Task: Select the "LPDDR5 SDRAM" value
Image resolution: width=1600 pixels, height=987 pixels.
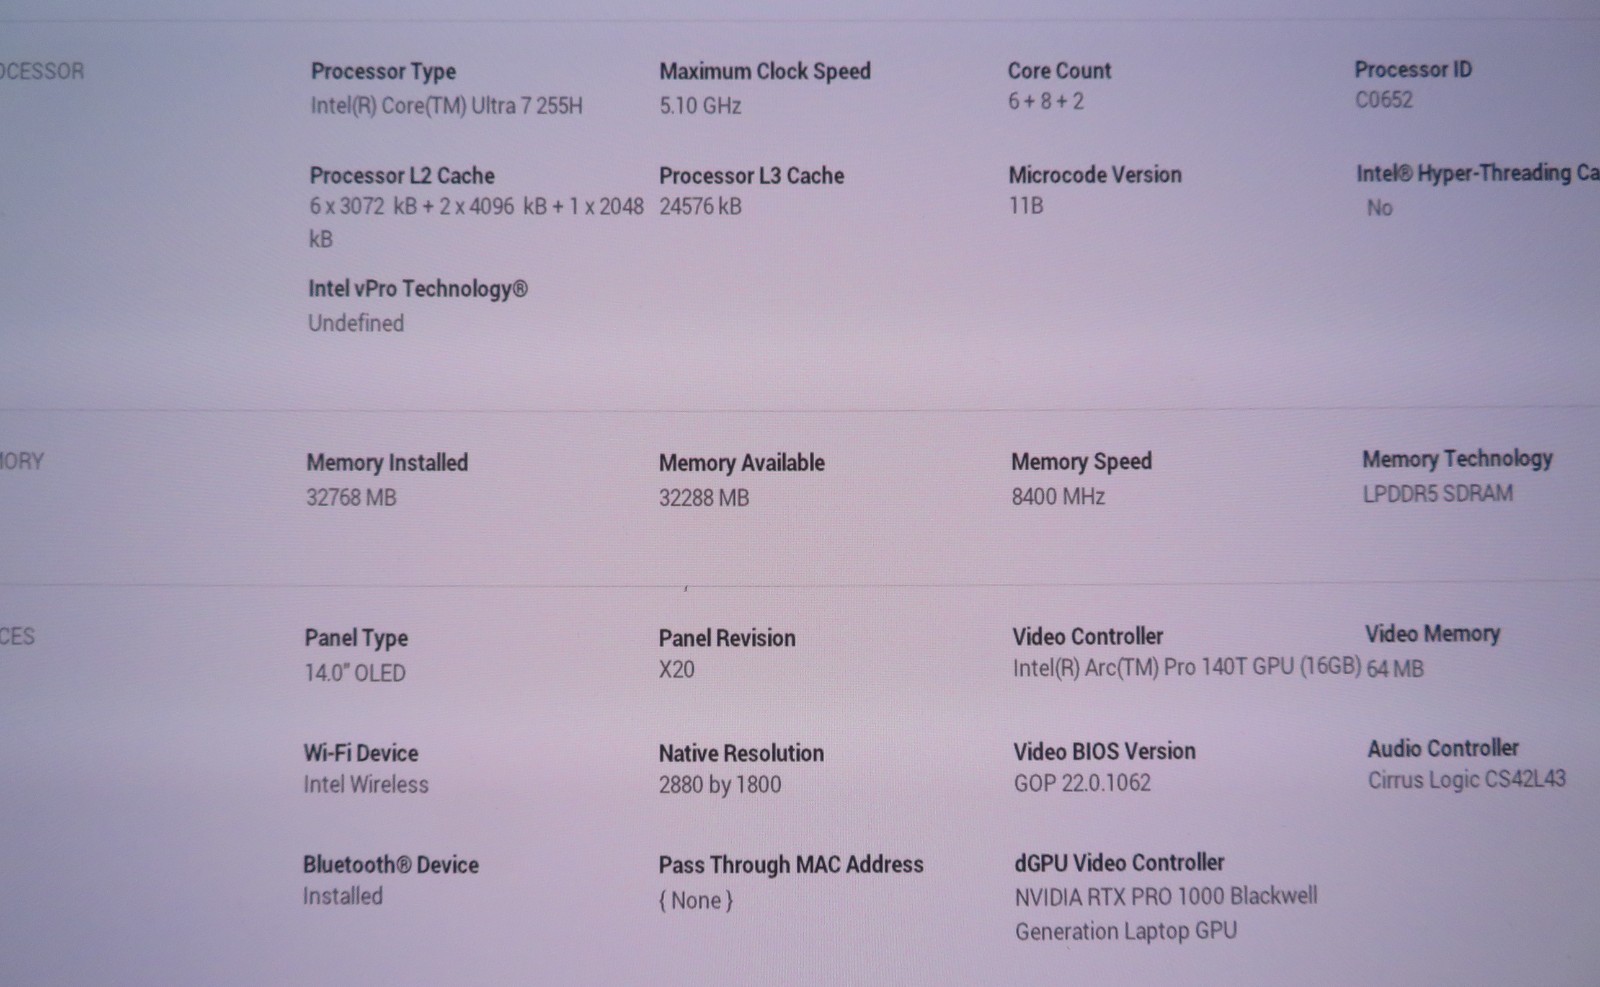Action: click(x=1438, y=494)
